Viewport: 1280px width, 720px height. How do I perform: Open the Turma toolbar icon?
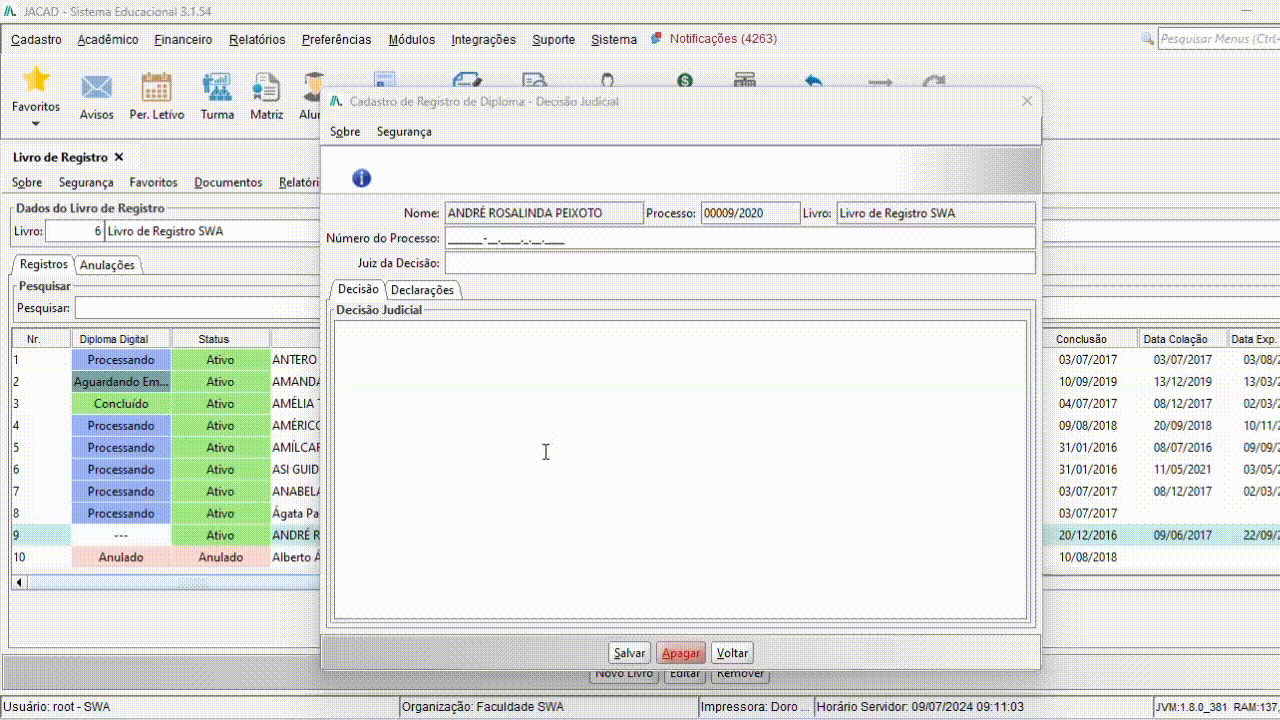pos(217,88)
